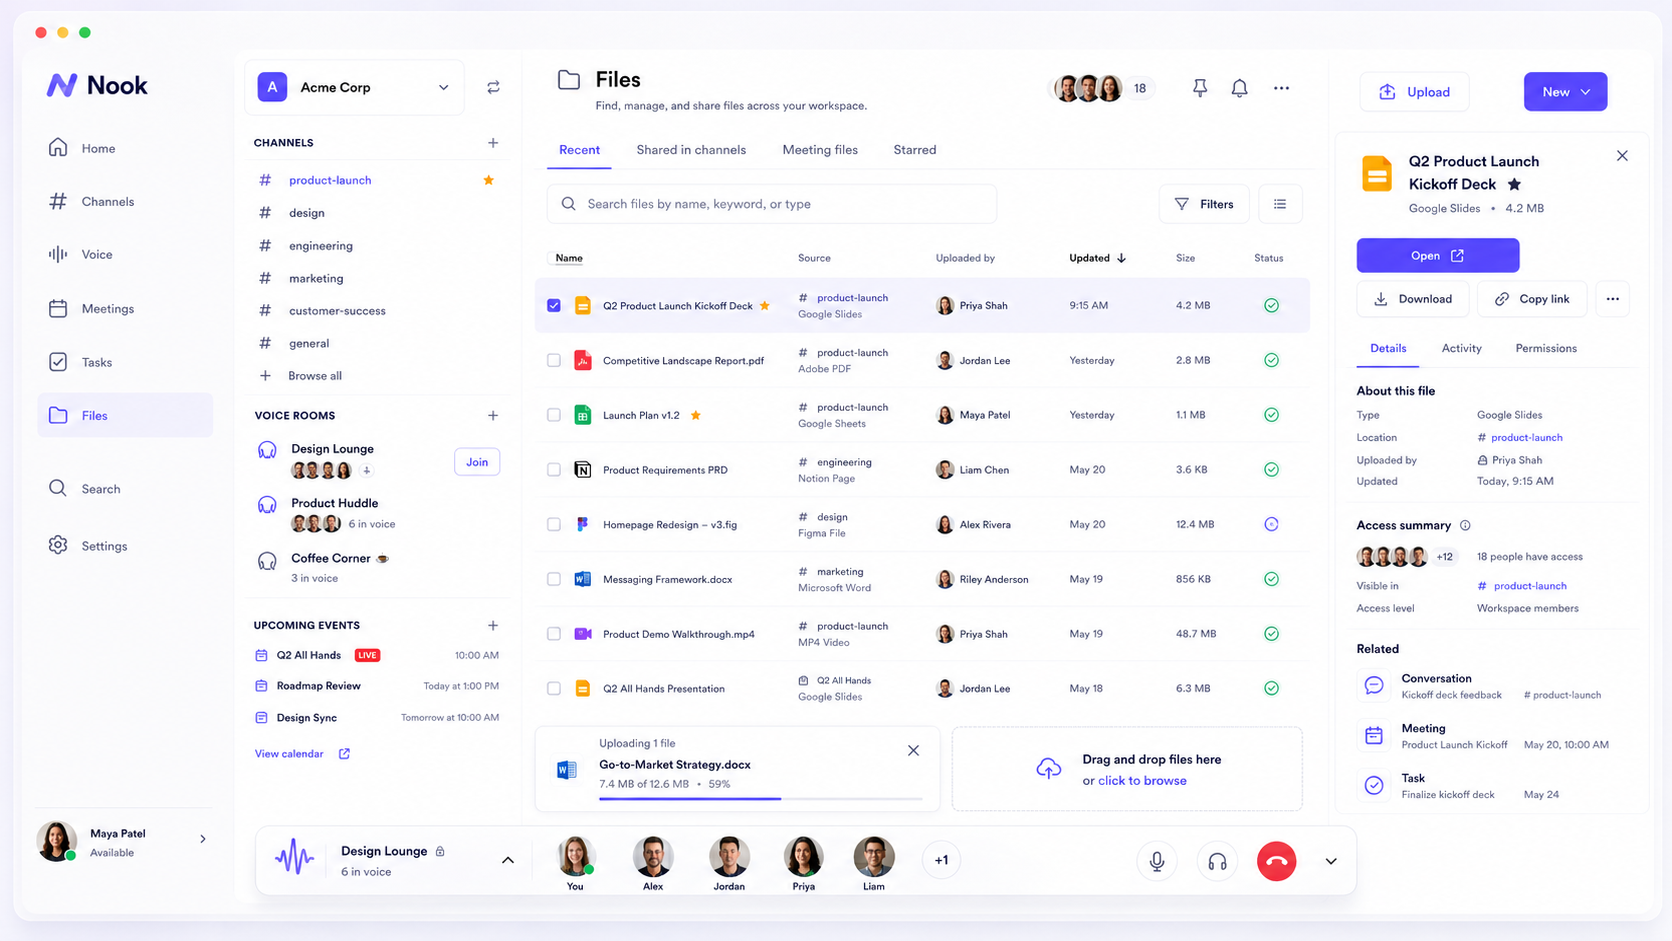This screenshot has width=1672, height=941.
Task: Select Competitive Landscape Report.pdf checkbox
Action: point(554,360)
